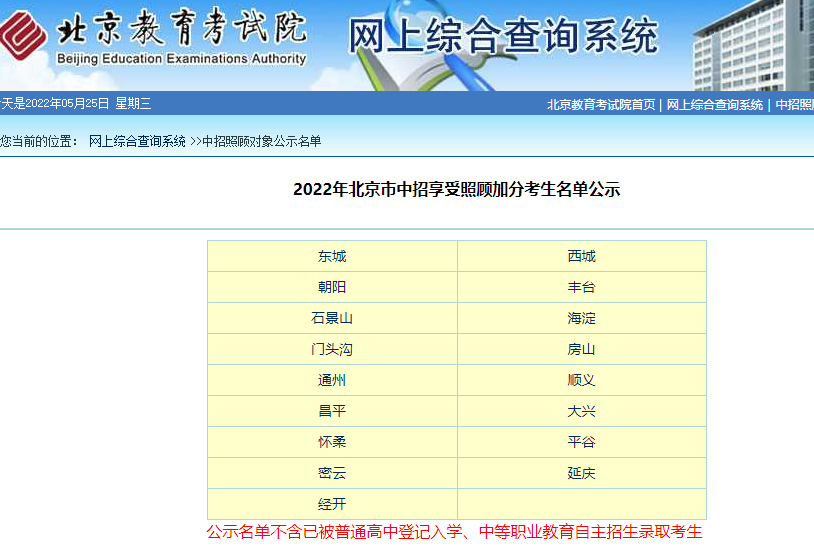
Task: Open 北京教育考试院首页 link in the top bar
Action: (x=601, y=105)
